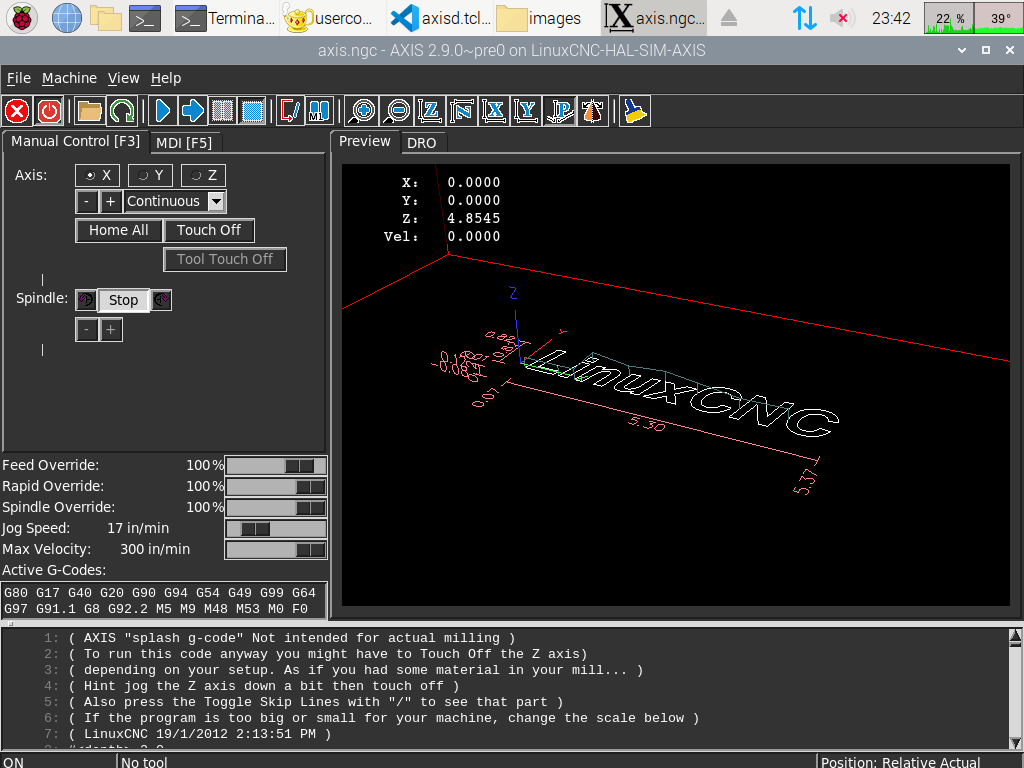Increase spindle speed with plus button
This screenshot has width=1024, height=768.
110,330
